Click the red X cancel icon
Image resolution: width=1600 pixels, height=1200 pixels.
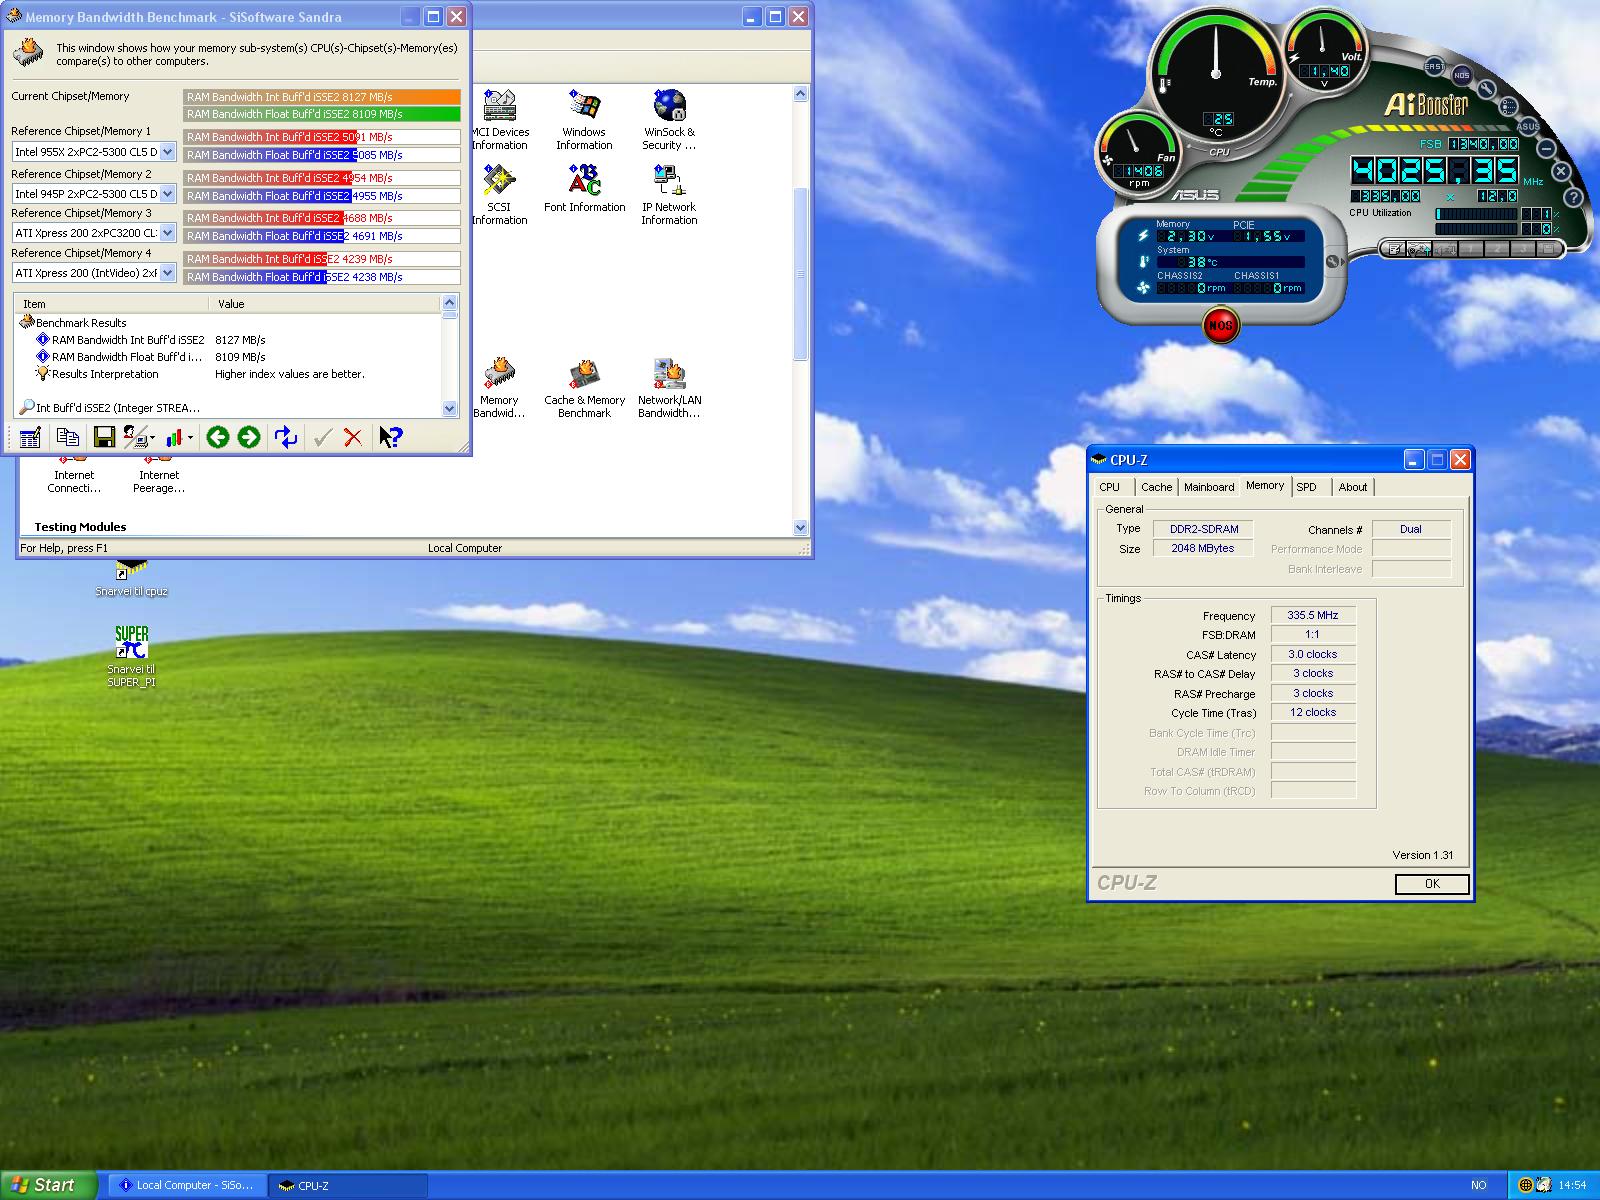(352, 437)
